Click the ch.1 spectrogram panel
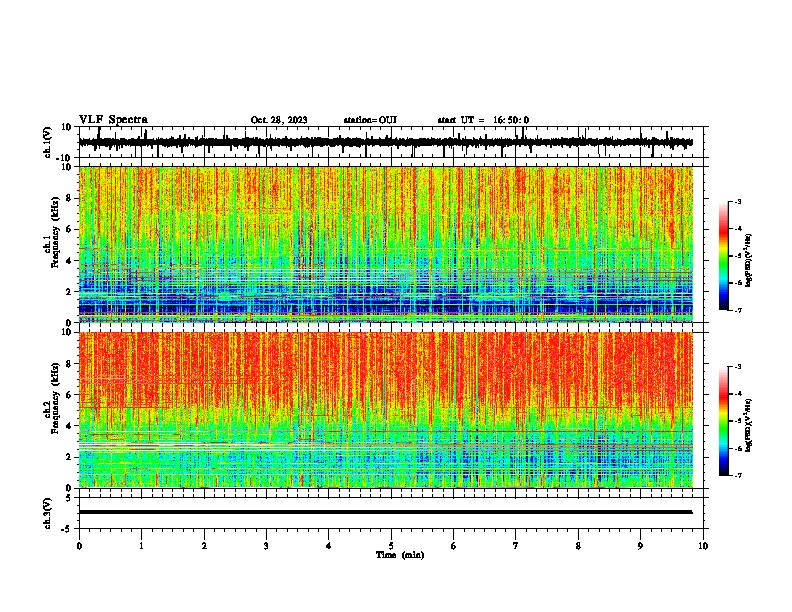The height and width of the screenshot is (612, 792). point(386,244)
